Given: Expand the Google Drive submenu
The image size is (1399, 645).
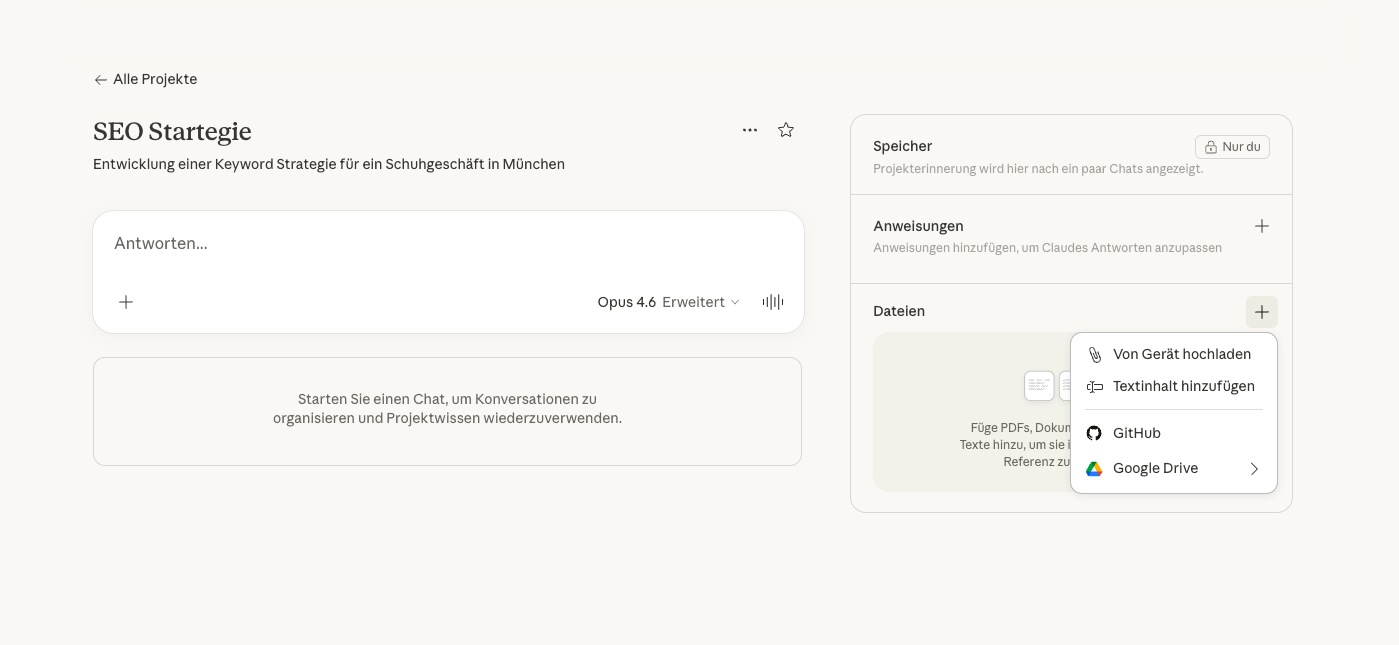Looking at the screenshot, I should click(x=1173, y=468).
